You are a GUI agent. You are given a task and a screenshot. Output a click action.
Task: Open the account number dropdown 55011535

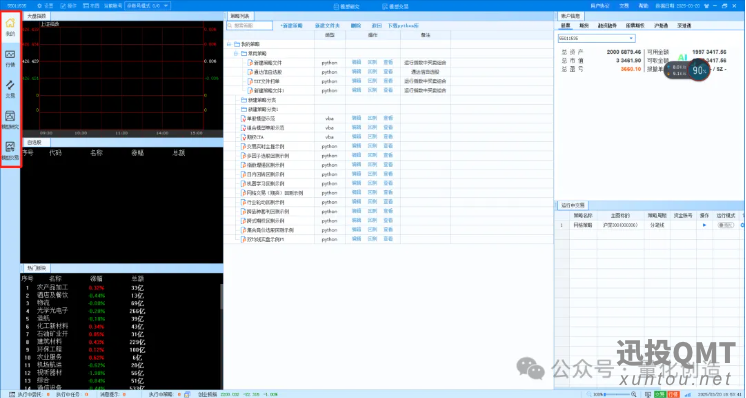click(597, 38)
